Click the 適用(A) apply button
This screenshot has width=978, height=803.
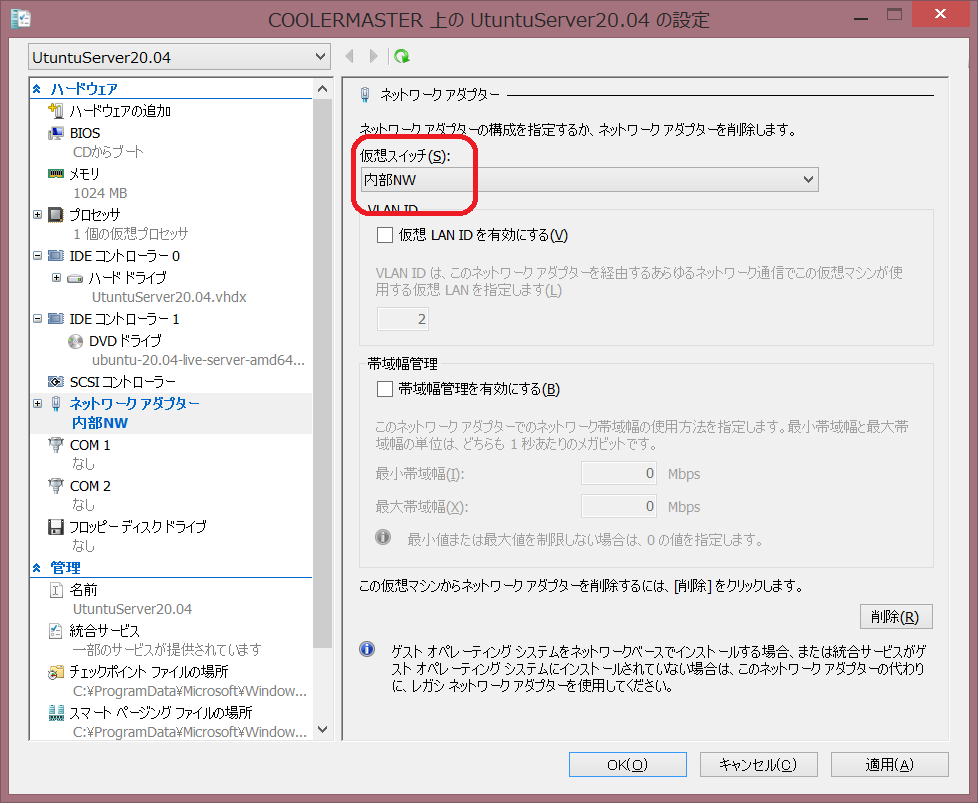point(889,764)
